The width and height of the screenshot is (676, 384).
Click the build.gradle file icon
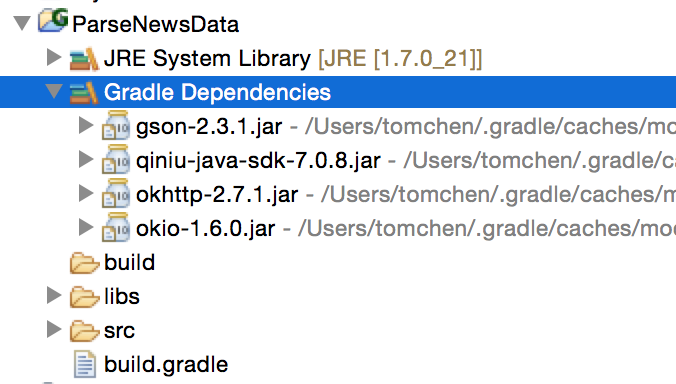click(x=85, y=364)
